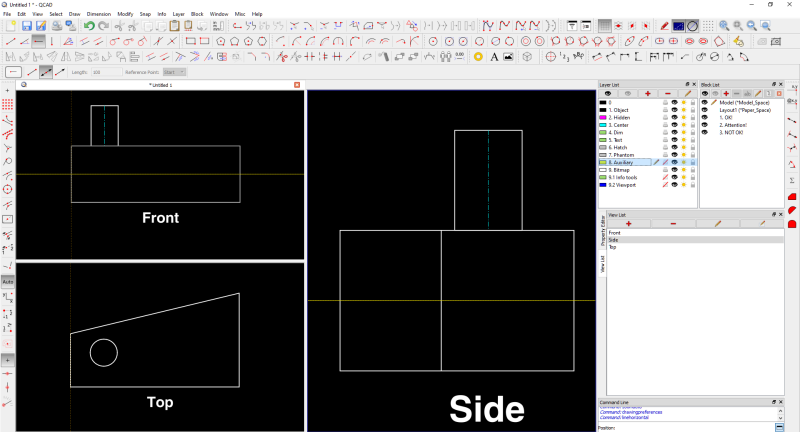Toggle lock on 1. Object layer

click(x=693, y=110)
